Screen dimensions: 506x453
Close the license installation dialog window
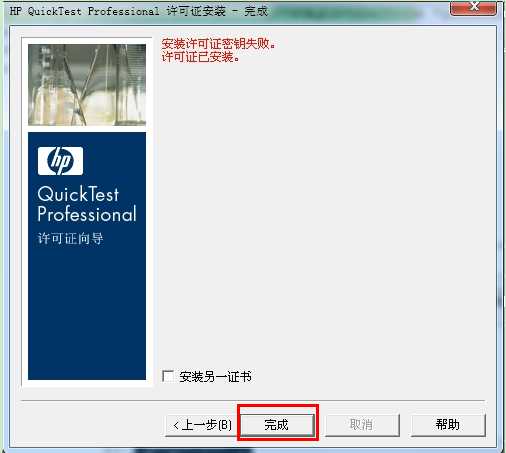473,7
